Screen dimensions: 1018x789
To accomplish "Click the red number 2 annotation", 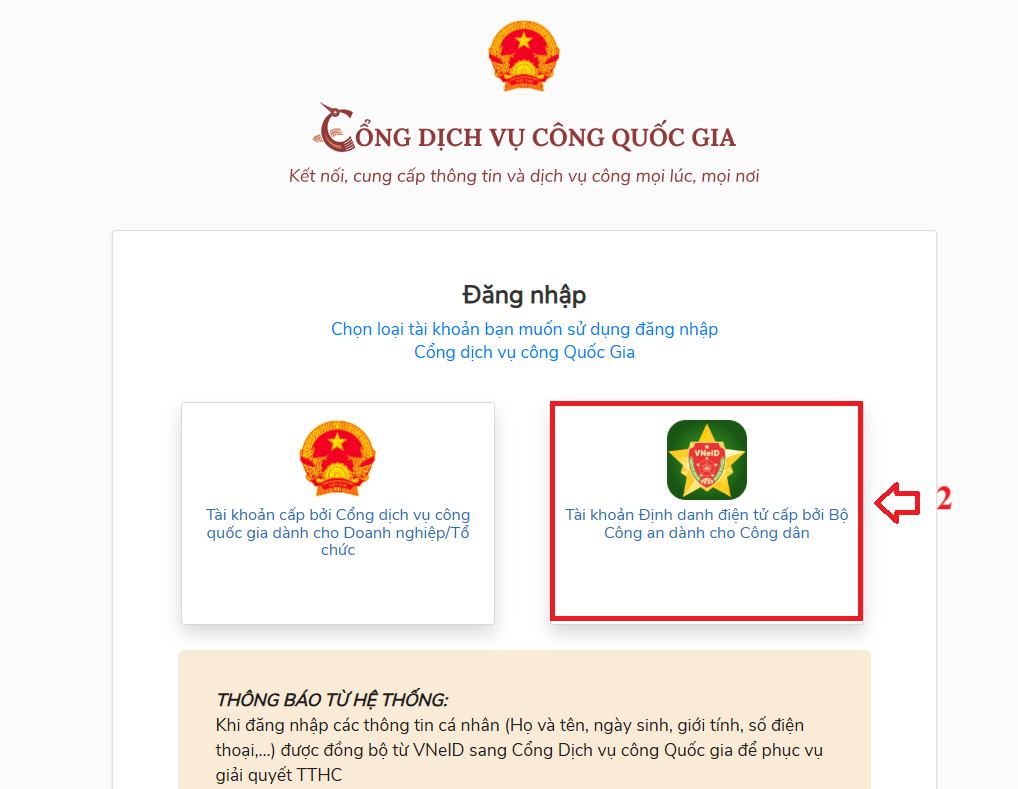I will click(x=944, y=498).
